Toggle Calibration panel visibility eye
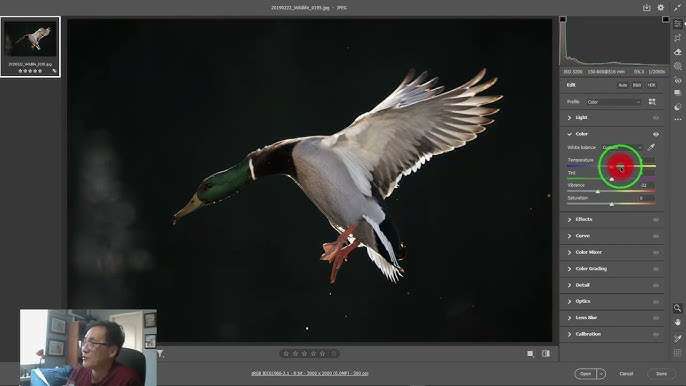686x386 pixels. tap(655, 334)
